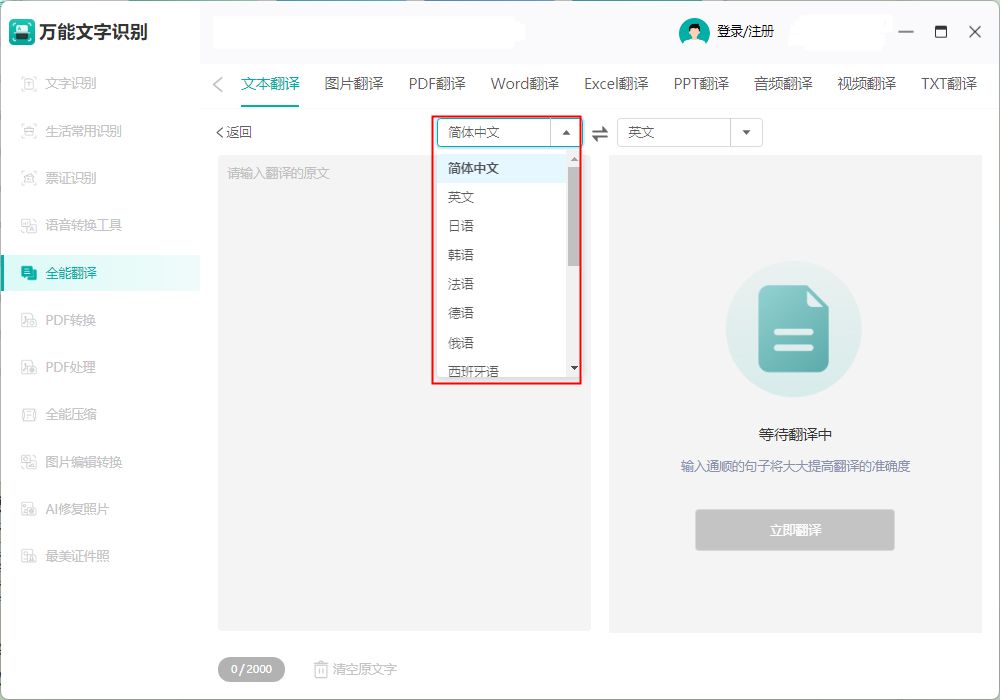The image size is (1000, 700).
Task: Switch to the TXT翻译 tab
Action: click(x=948, y=84)
